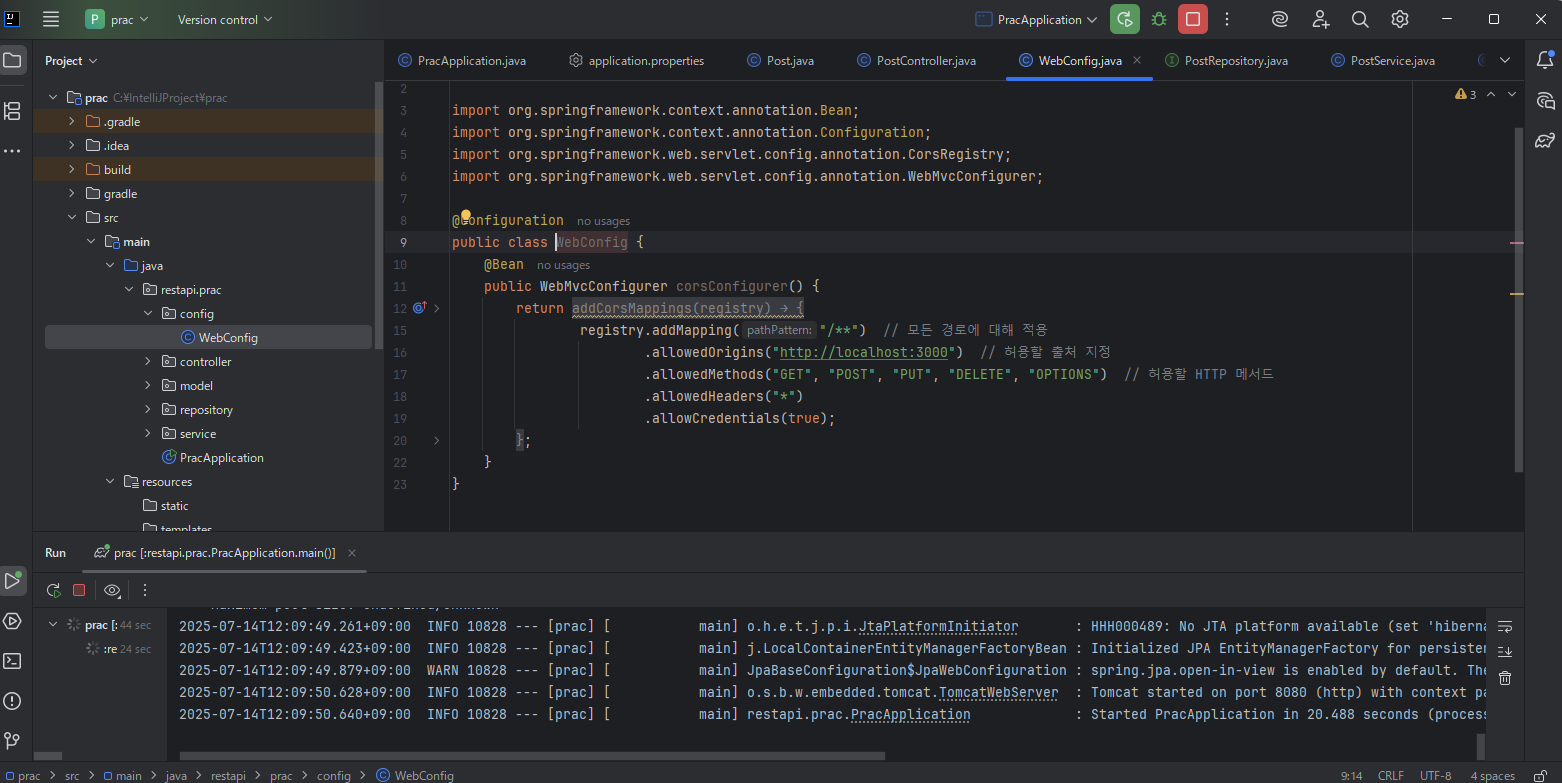Viewport: 1562px width, 783px height.
Task: Switch to PracApplication.java tab
Action: point(462,61)
